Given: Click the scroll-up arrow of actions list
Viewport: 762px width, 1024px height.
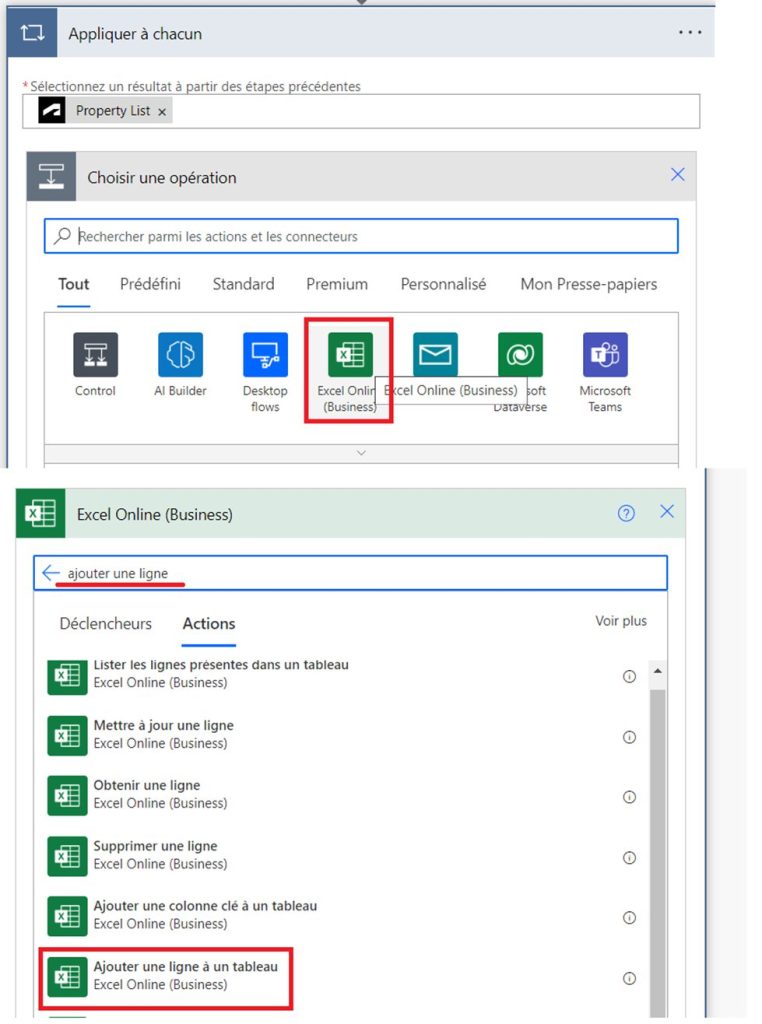Looking at the screenshot, I should pyautogui.click(x=658, y=671).
